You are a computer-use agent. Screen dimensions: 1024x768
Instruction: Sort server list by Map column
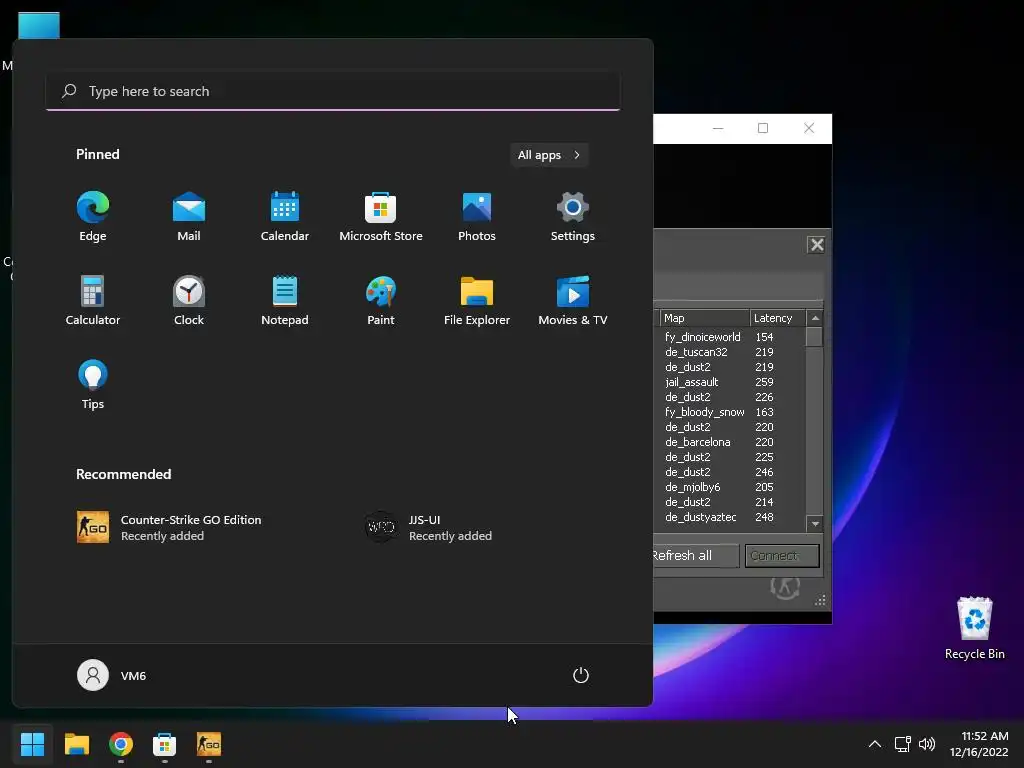point(704,318)
